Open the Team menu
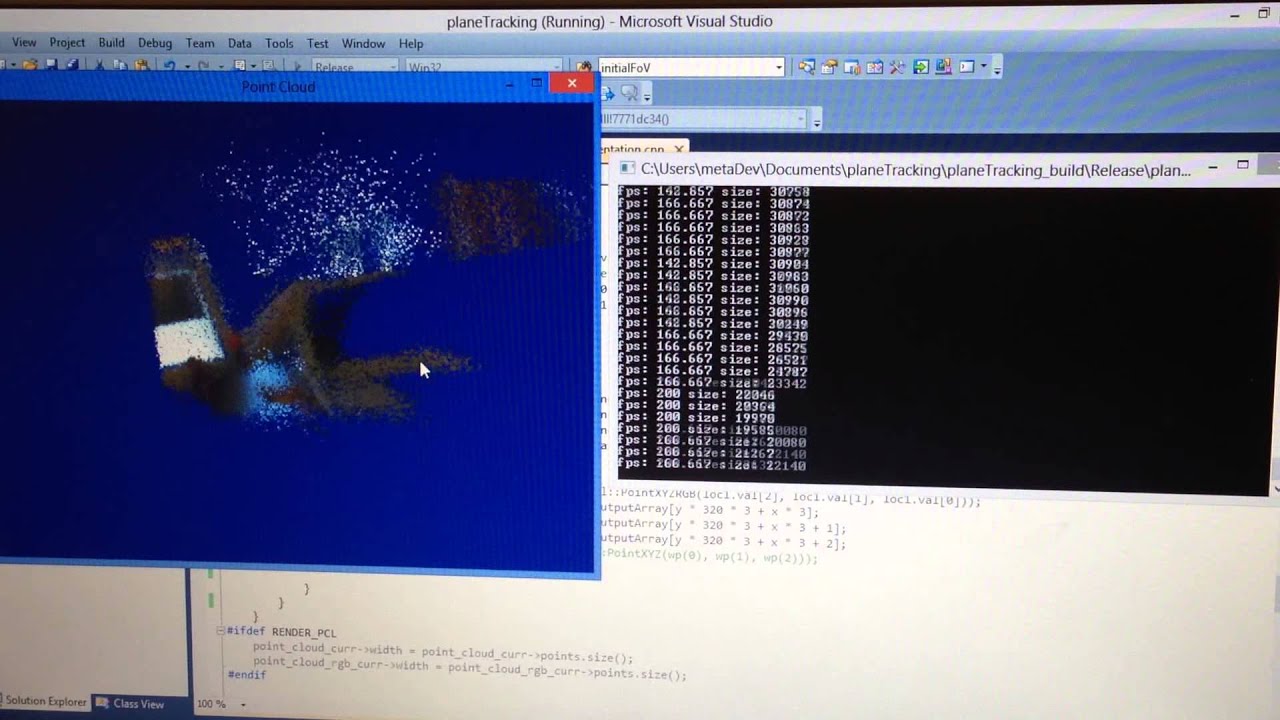 [200, 43]
